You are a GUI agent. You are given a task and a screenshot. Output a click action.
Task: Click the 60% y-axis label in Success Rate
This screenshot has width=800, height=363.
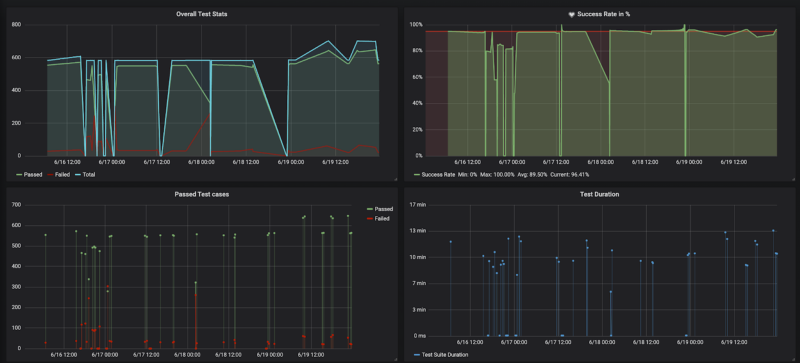coord(418,77)
